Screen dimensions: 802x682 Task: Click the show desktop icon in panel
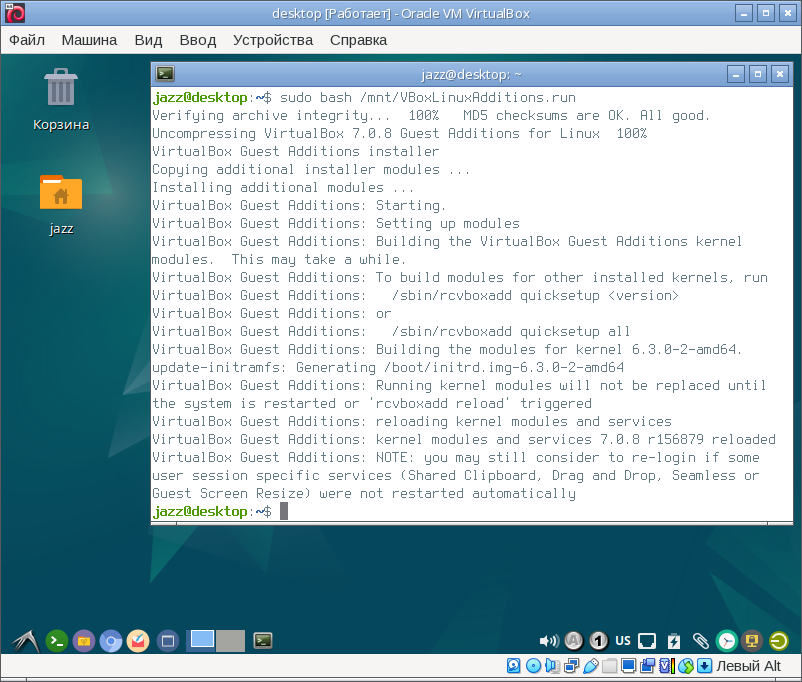tap(168, 641)
